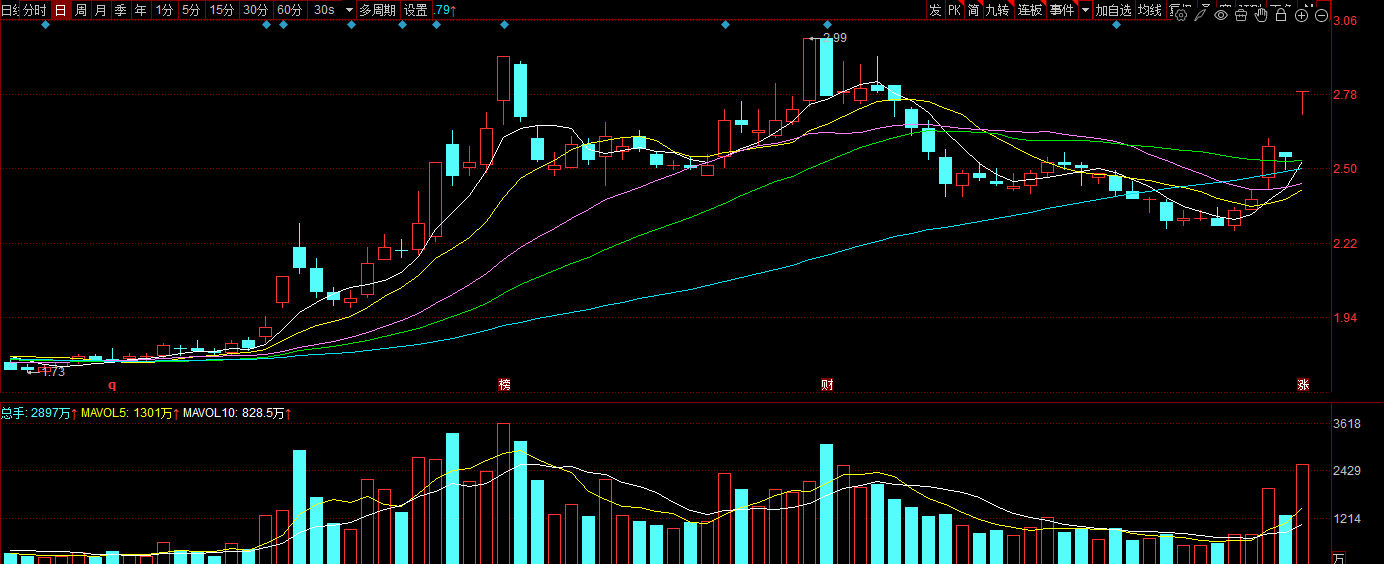Click the 1214 volume axis label
This screenshot has height=564, width=1384.
[1347, 519]
